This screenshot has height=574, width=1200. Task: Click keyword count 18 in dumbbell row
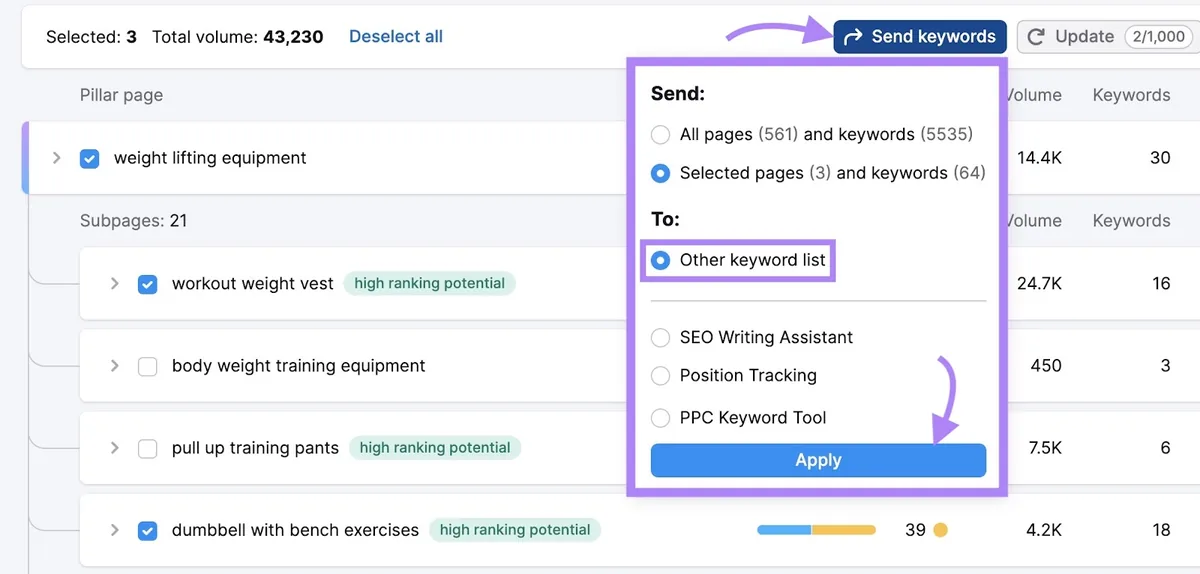point(1161,530)
